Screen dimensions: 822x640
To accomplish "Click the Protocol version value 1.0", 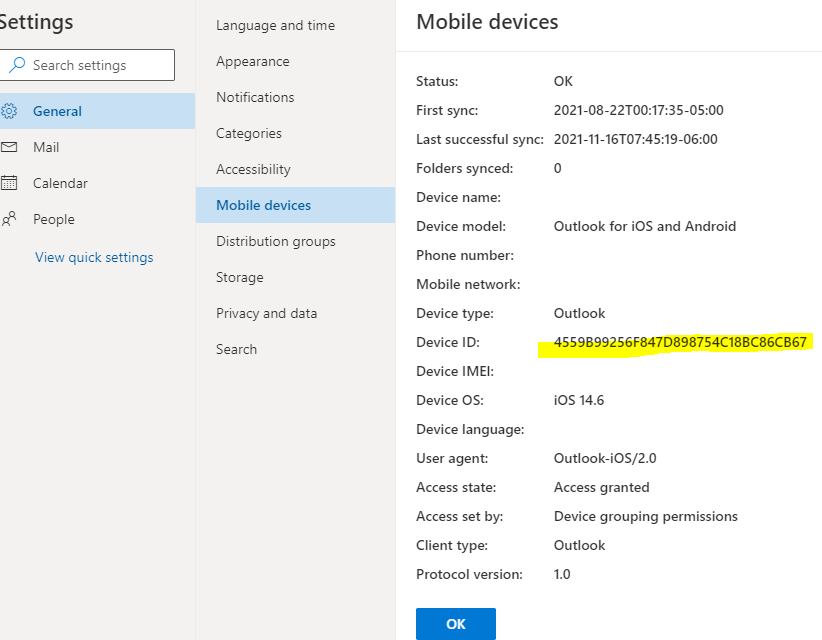I will 562,574.
